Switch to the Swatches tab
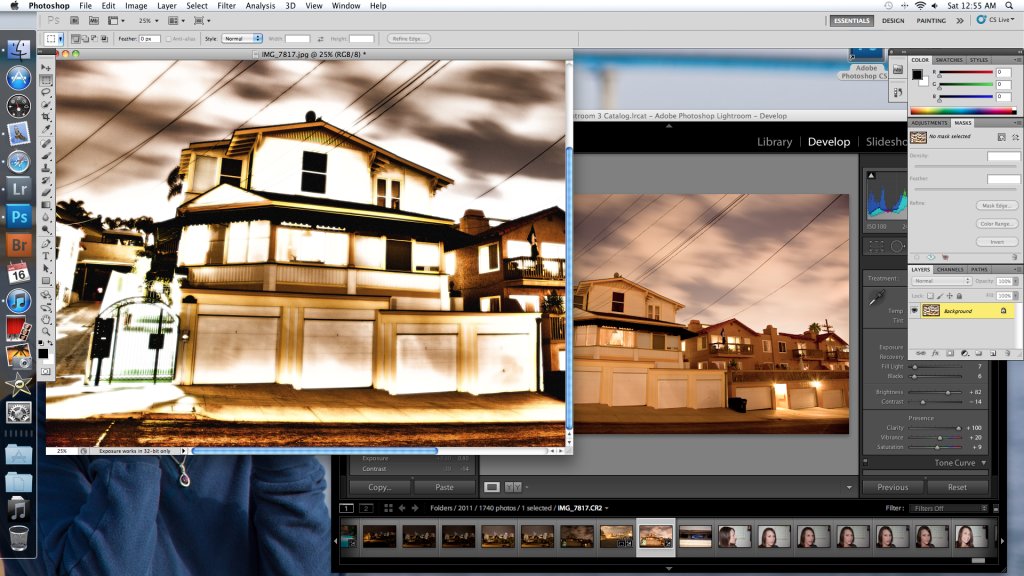 click(949, 60)
